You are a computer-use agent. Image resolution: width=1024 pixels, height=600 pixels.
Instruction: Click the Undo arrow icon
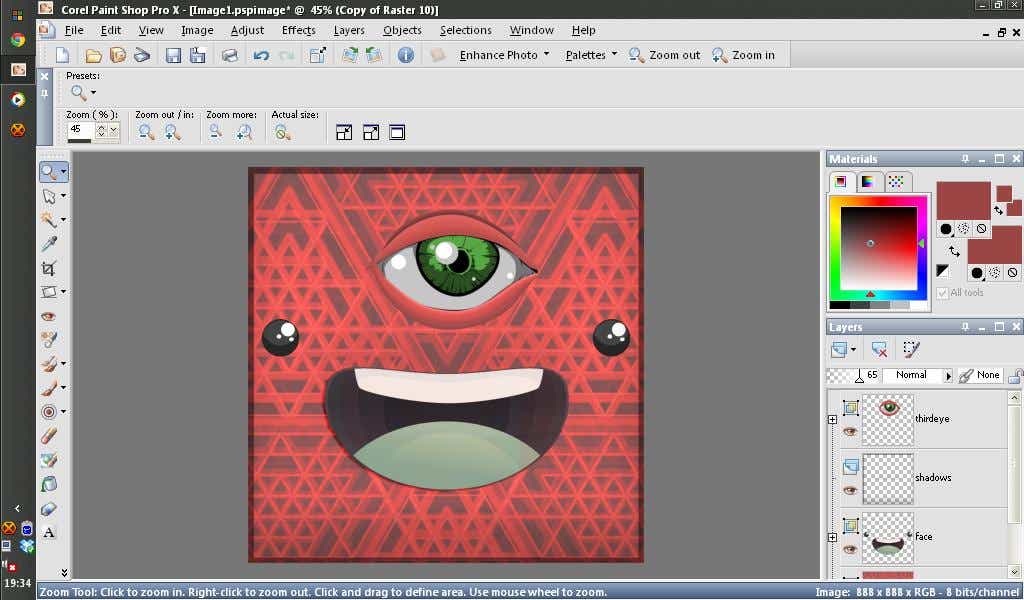(261, 55)
